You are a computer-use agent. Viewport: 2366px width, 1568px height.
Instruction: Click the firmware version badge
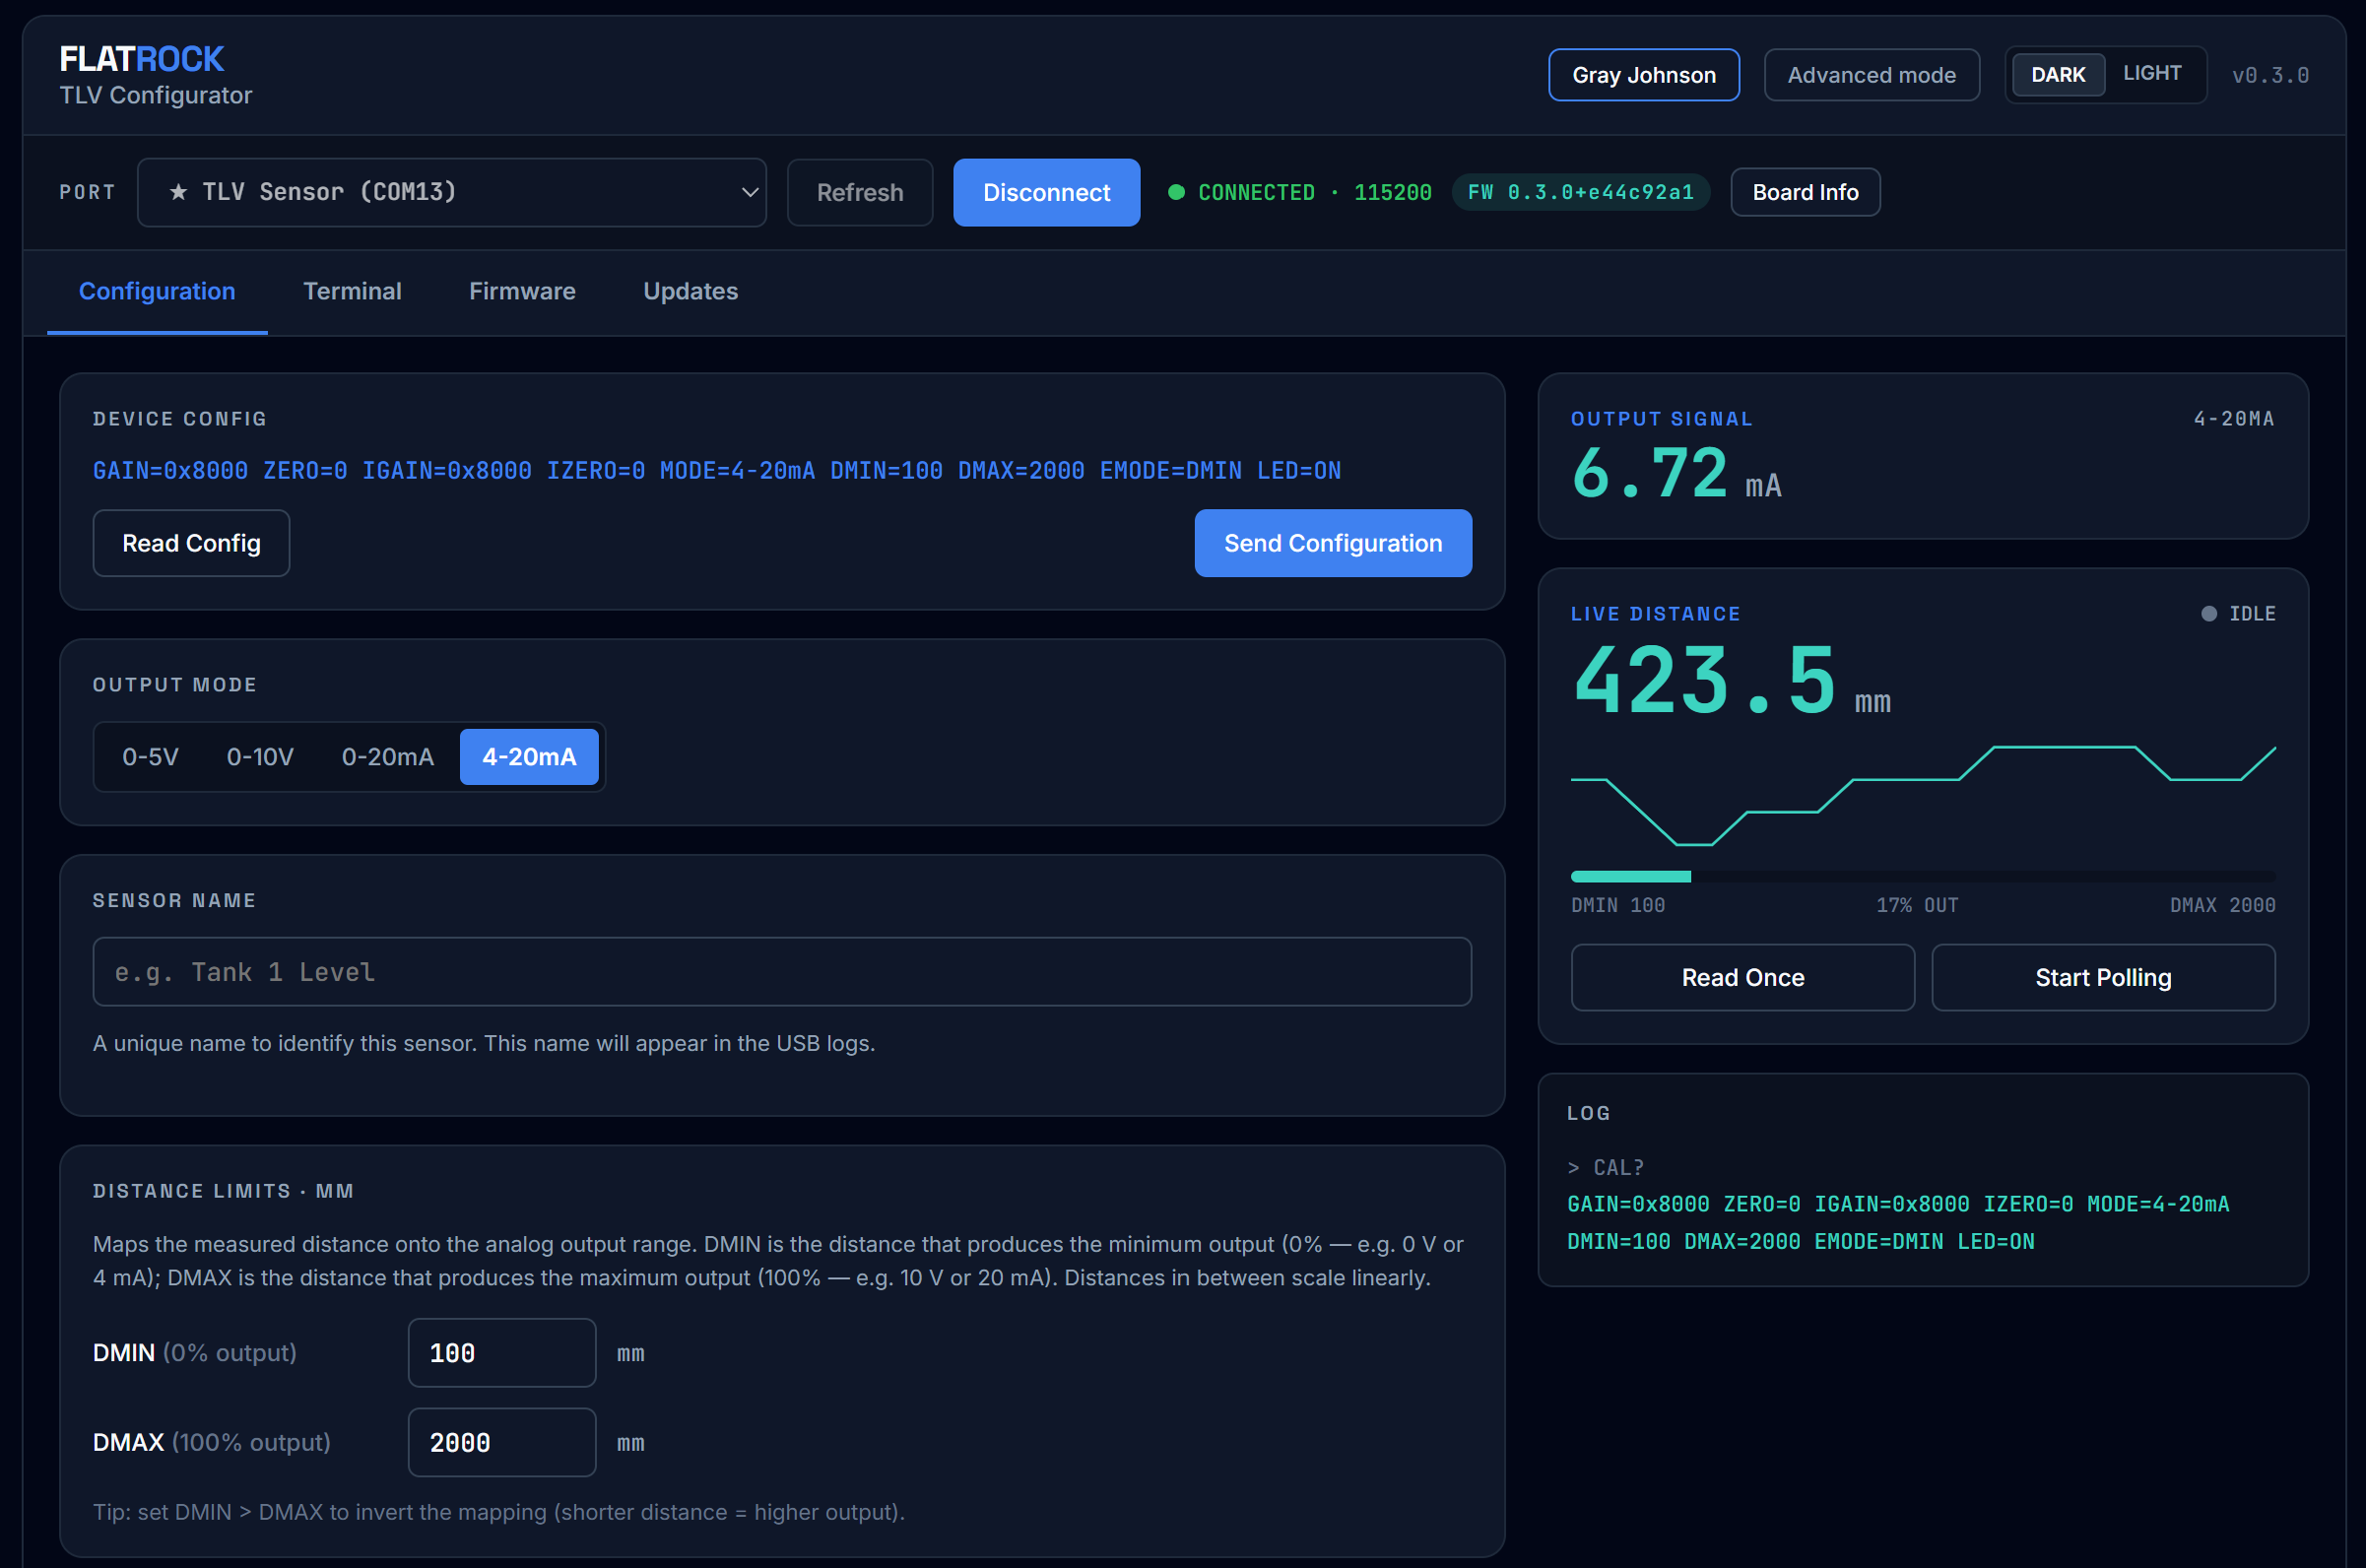pos(1580,192)
